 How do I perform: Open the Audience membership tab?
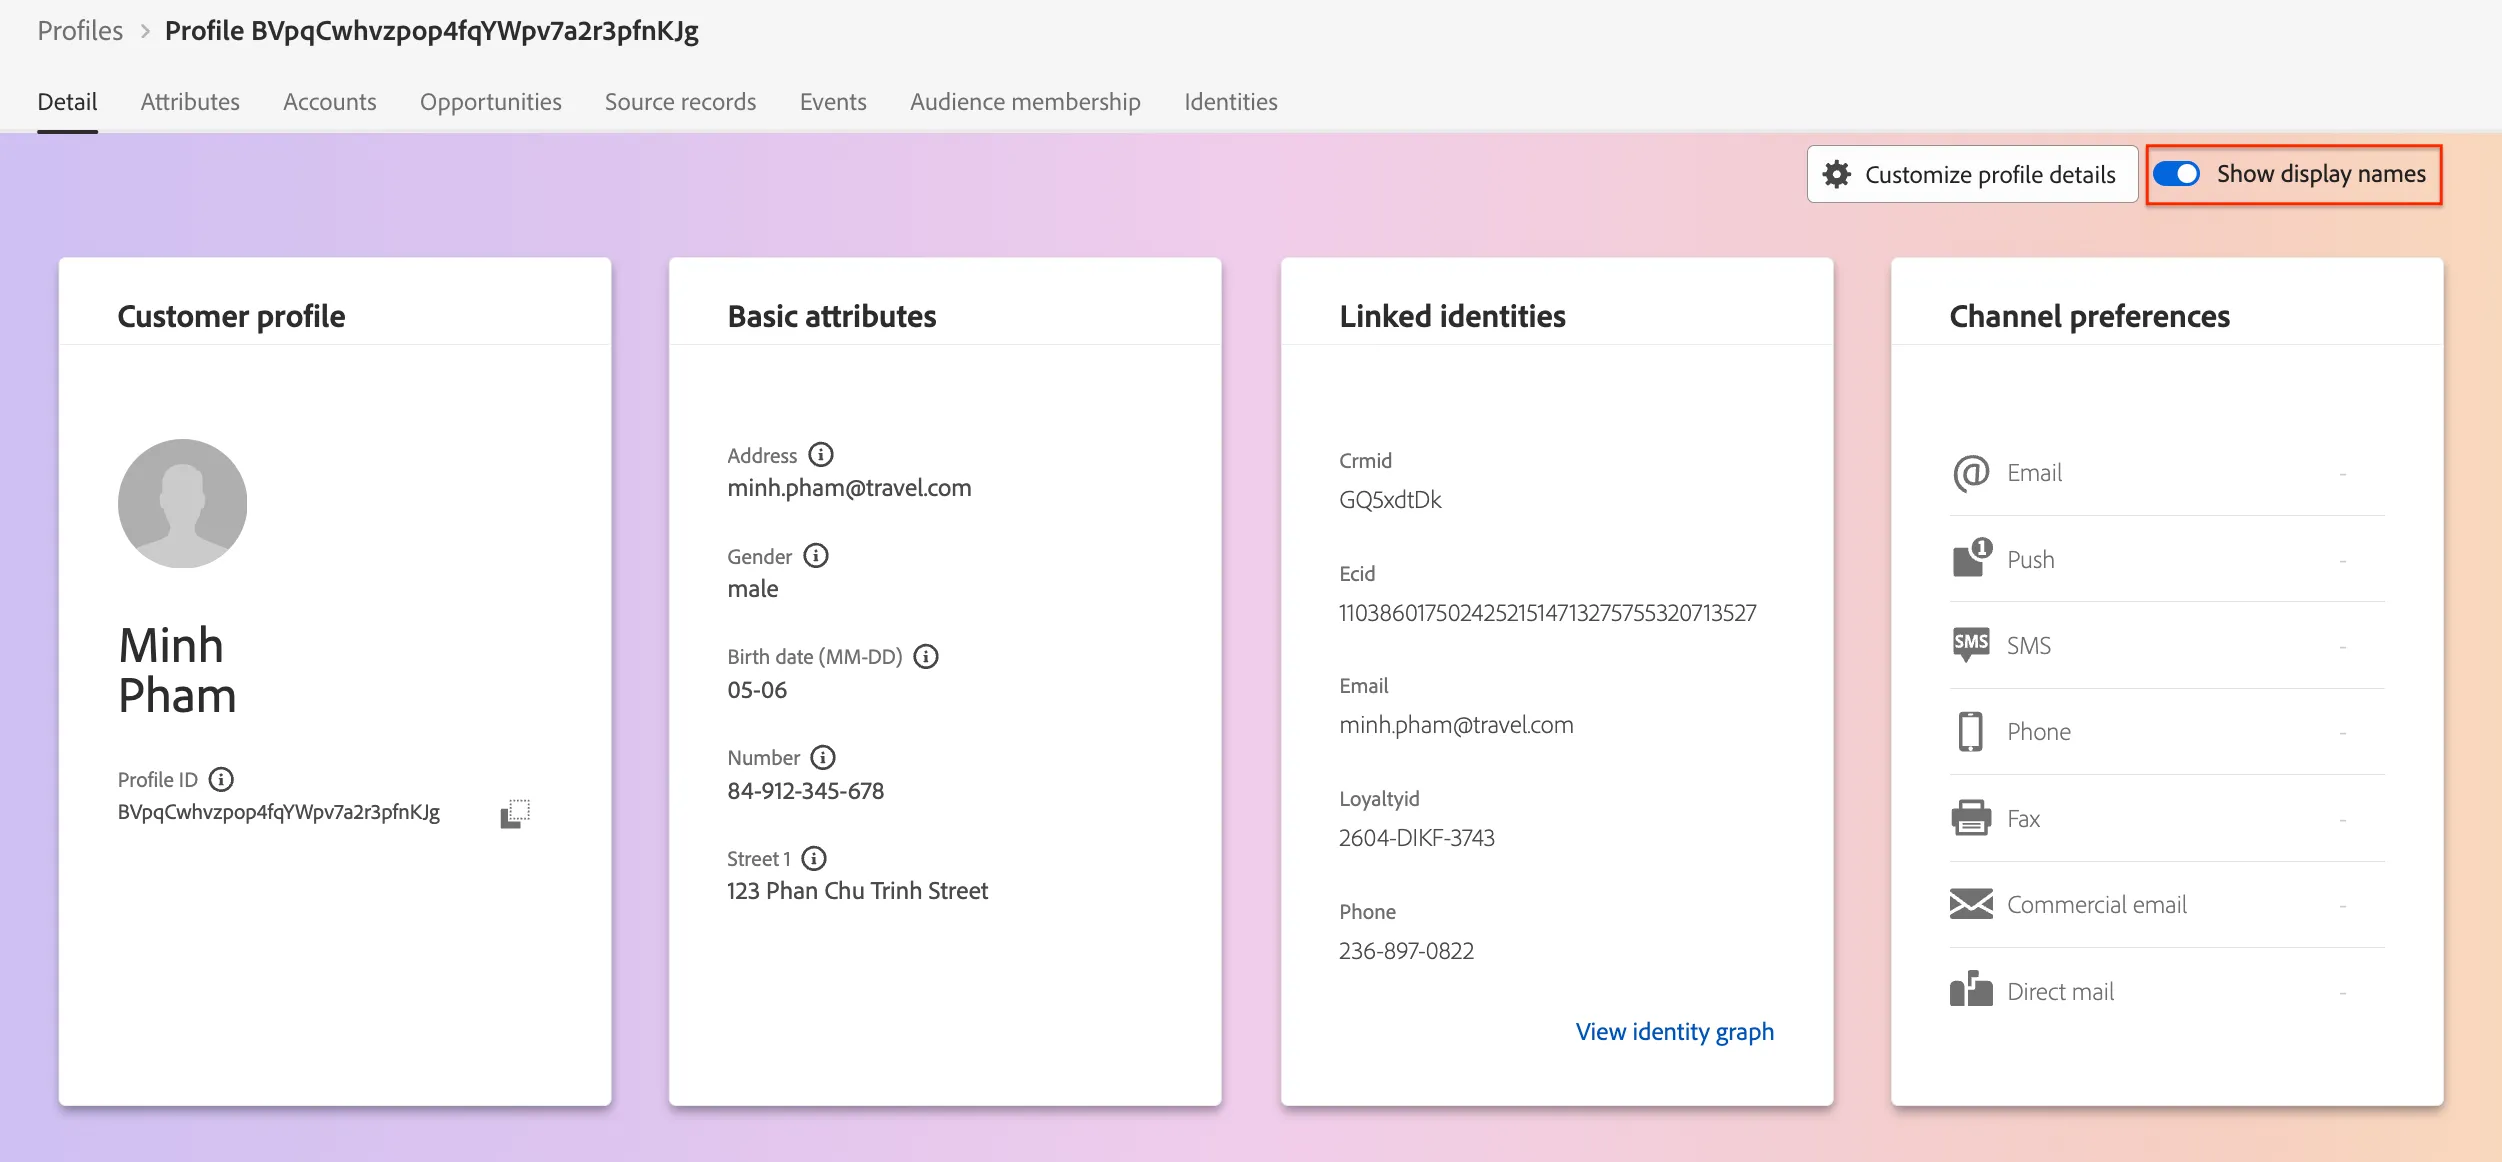coord(1025,102)
